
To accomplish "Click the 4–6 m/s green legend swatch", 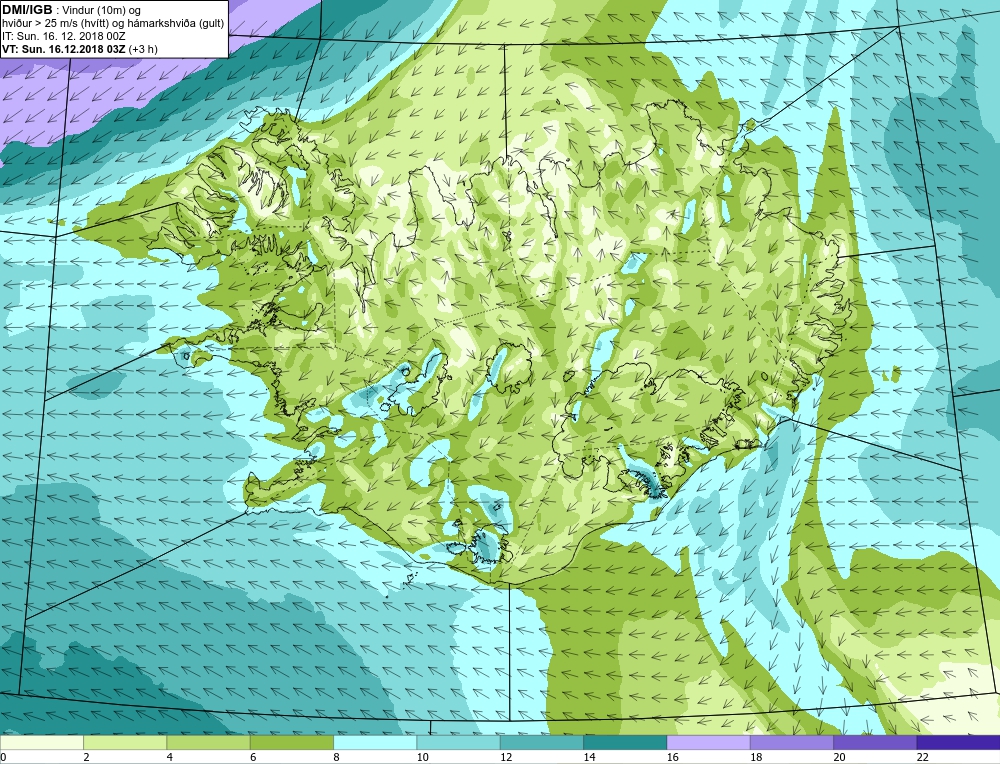I will pyautogui.click(x=209, y=742).
